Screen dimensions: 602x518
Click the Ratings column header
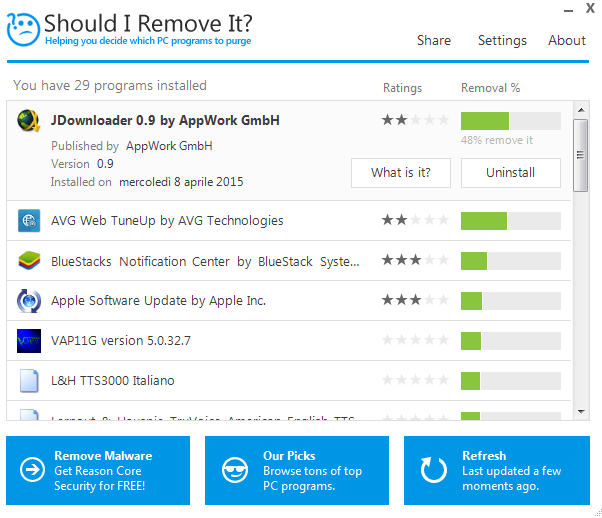pos(402,88)
